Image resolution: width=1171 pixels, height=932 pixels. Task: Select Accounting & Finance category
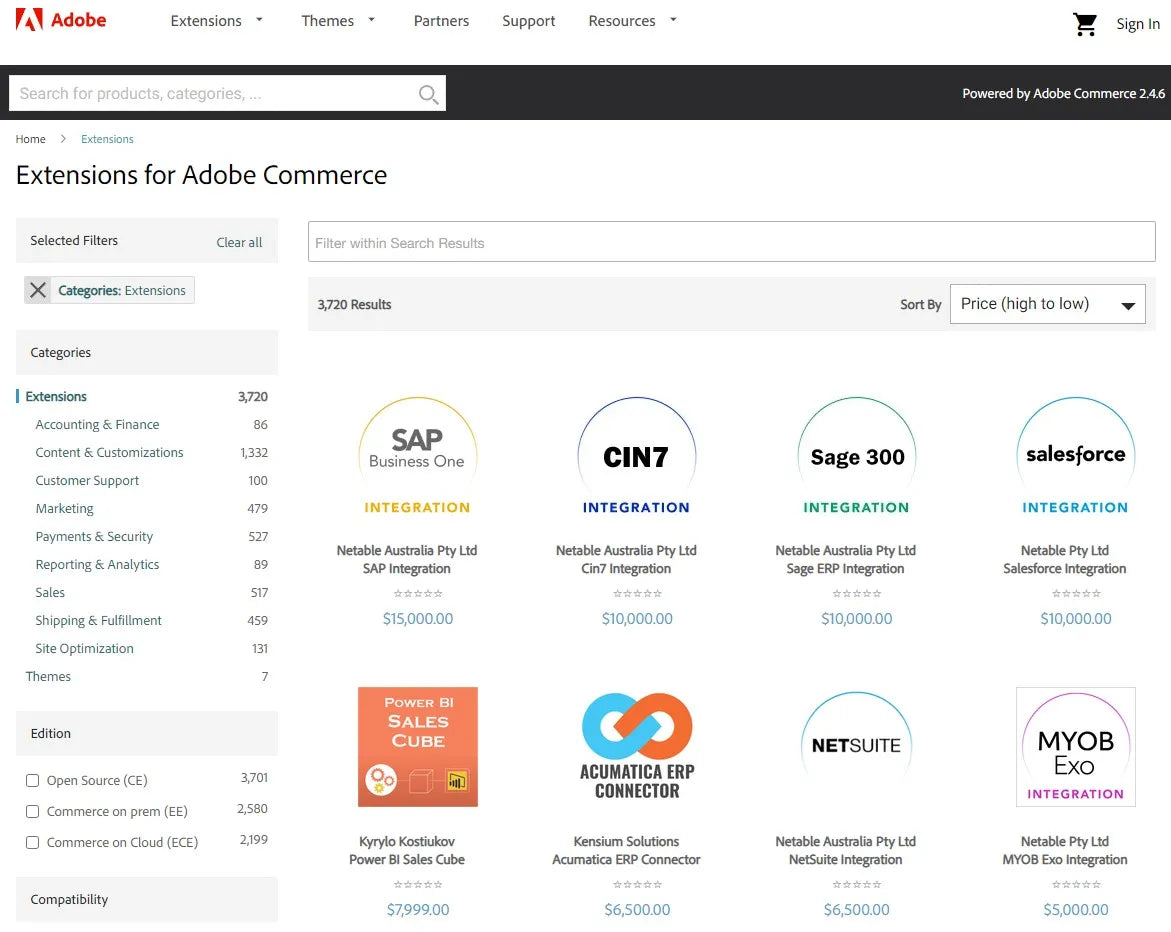[97, 424]
